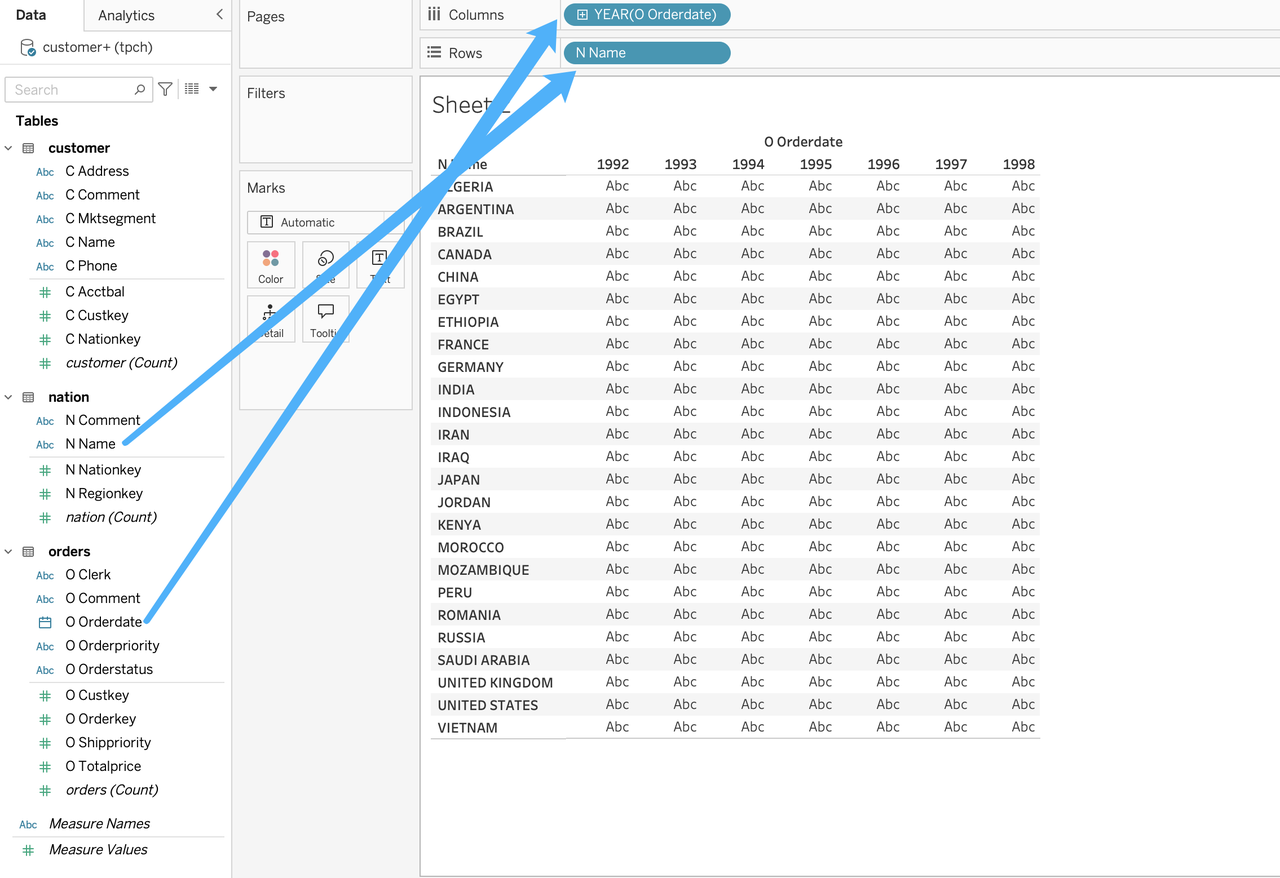The height and width of the screenshot is (878, 1280).
Task: Click the Tooltip button on Marks card
Action: point(326,319)
